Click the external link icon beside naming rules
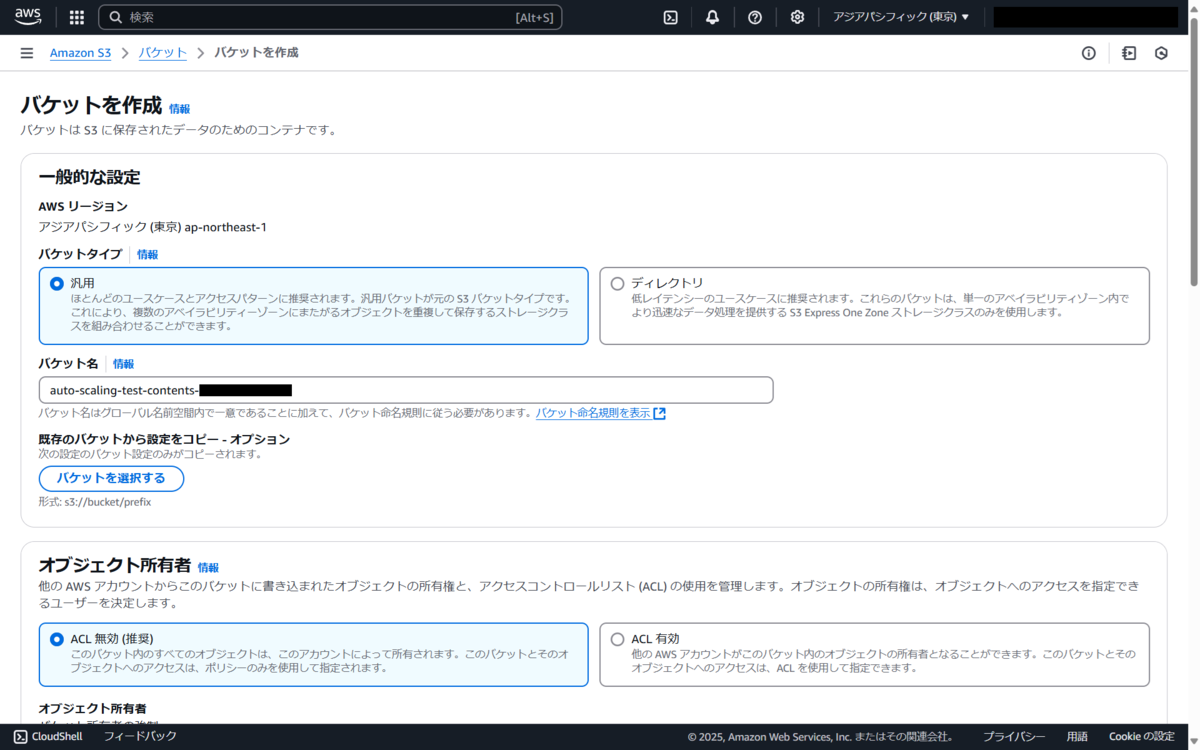The height and width of the screenshot is (750, 1200). point(659,413)
